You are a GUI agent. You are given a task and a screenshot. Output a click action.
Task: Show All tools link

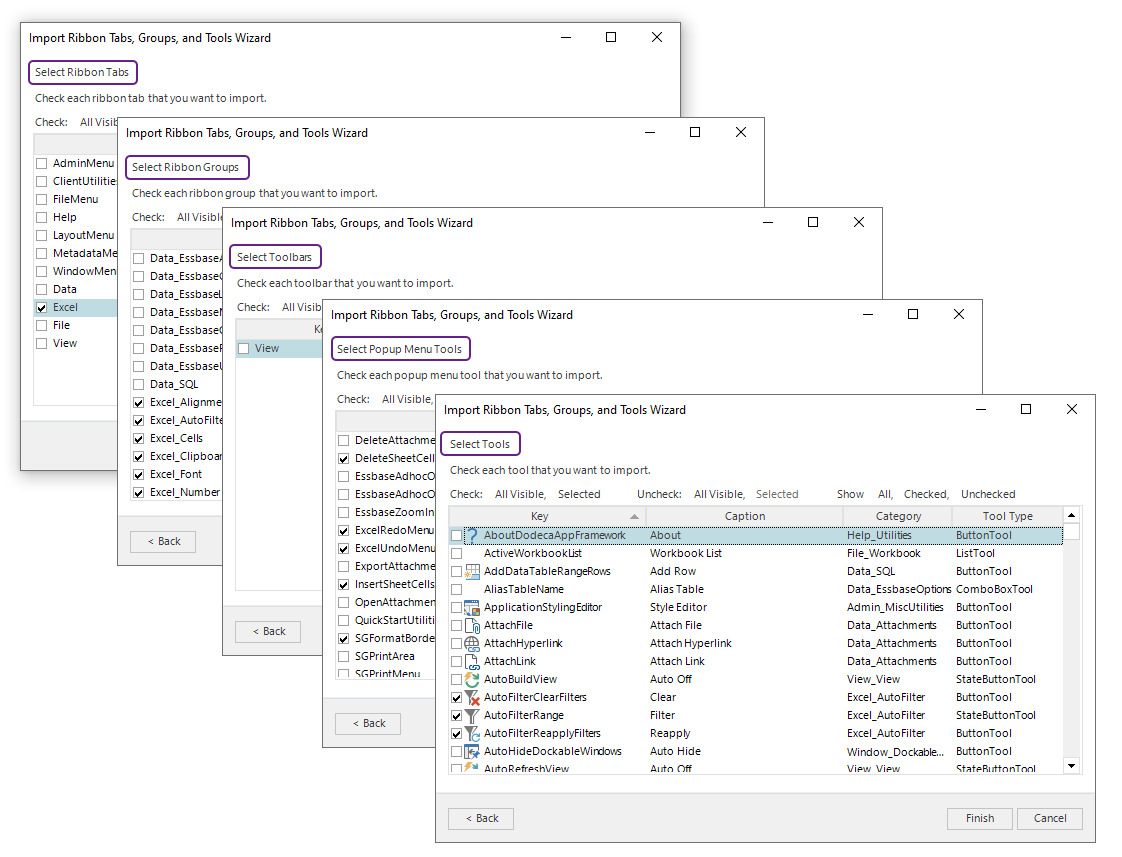[885, 494]
